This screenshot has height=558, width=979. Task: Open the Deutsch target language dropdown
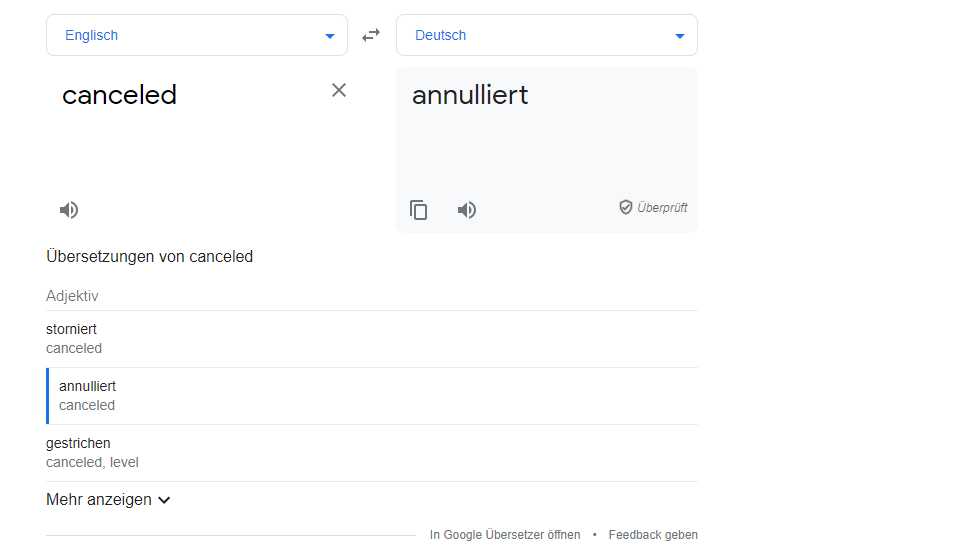679,36
